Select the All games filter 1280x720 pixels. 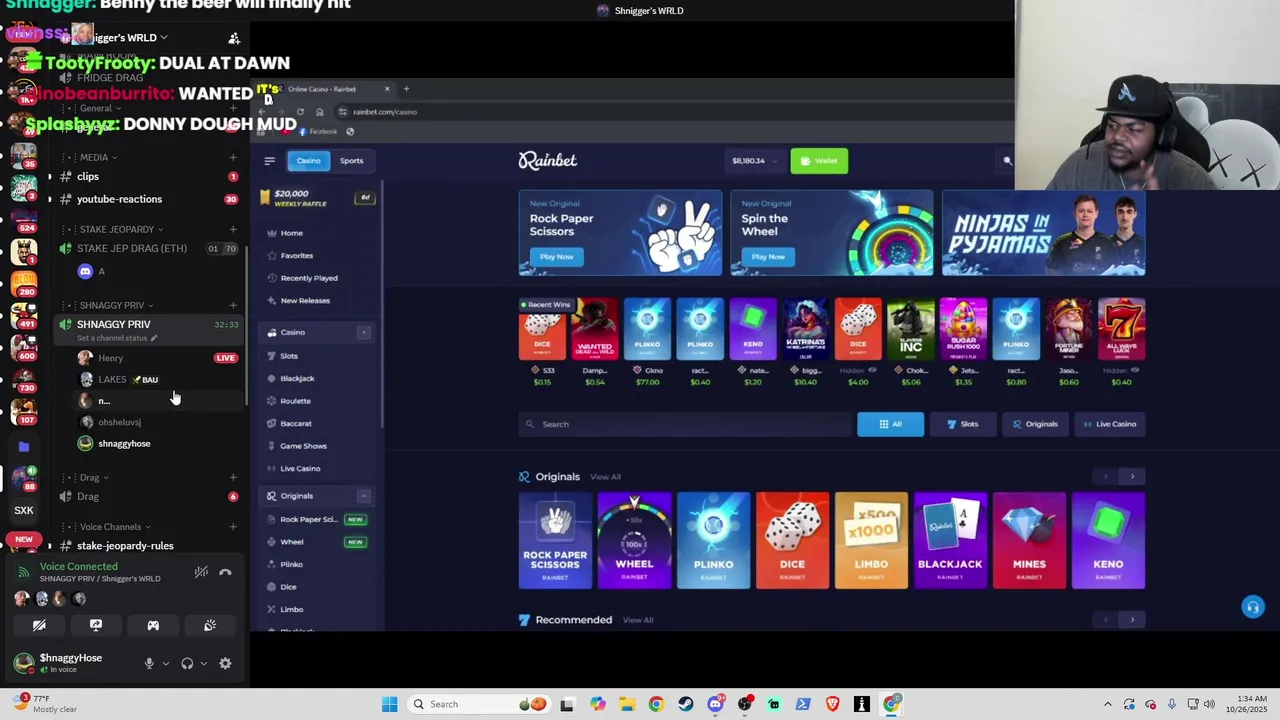pyautogui.click(x=890, y=424)
